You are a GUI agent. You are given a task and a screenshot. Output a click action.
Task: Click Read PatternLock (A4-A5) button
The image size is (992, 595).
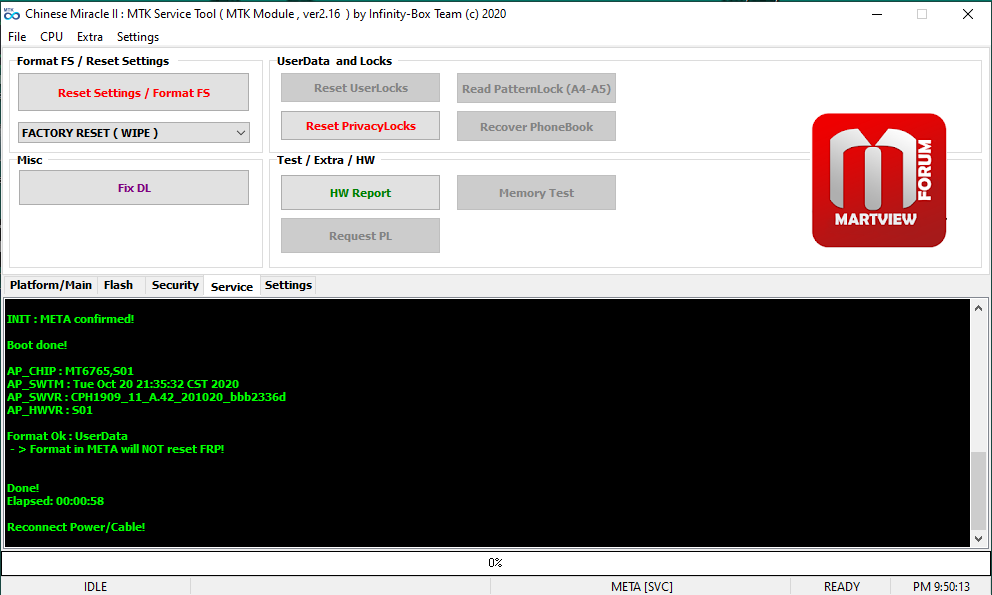pos(536,89)
